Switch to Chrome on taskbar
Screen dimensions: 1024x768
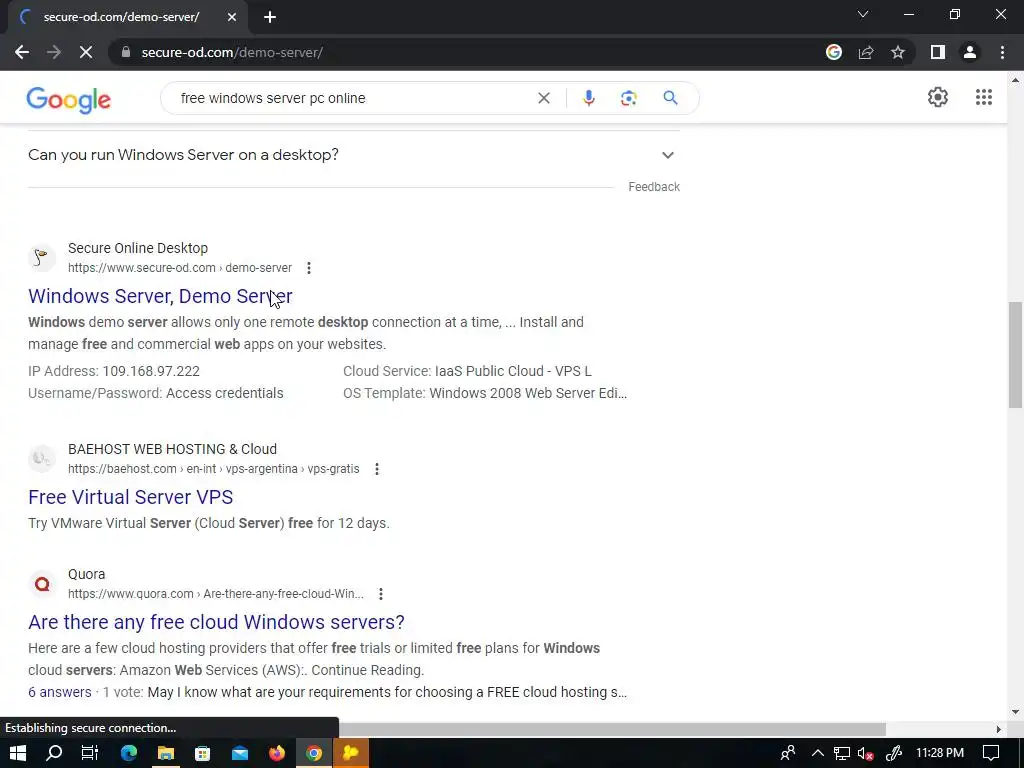(x=314, y=753)
